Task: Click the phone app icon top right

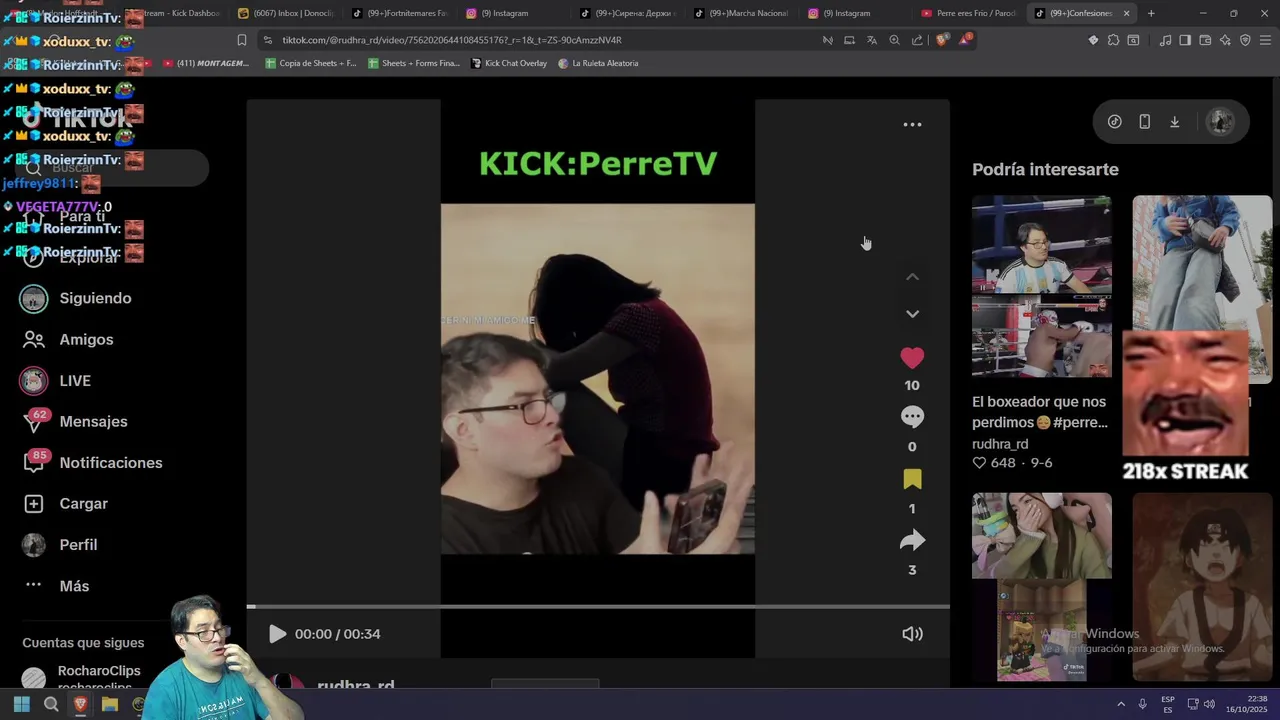Action: click(1144, 122)
